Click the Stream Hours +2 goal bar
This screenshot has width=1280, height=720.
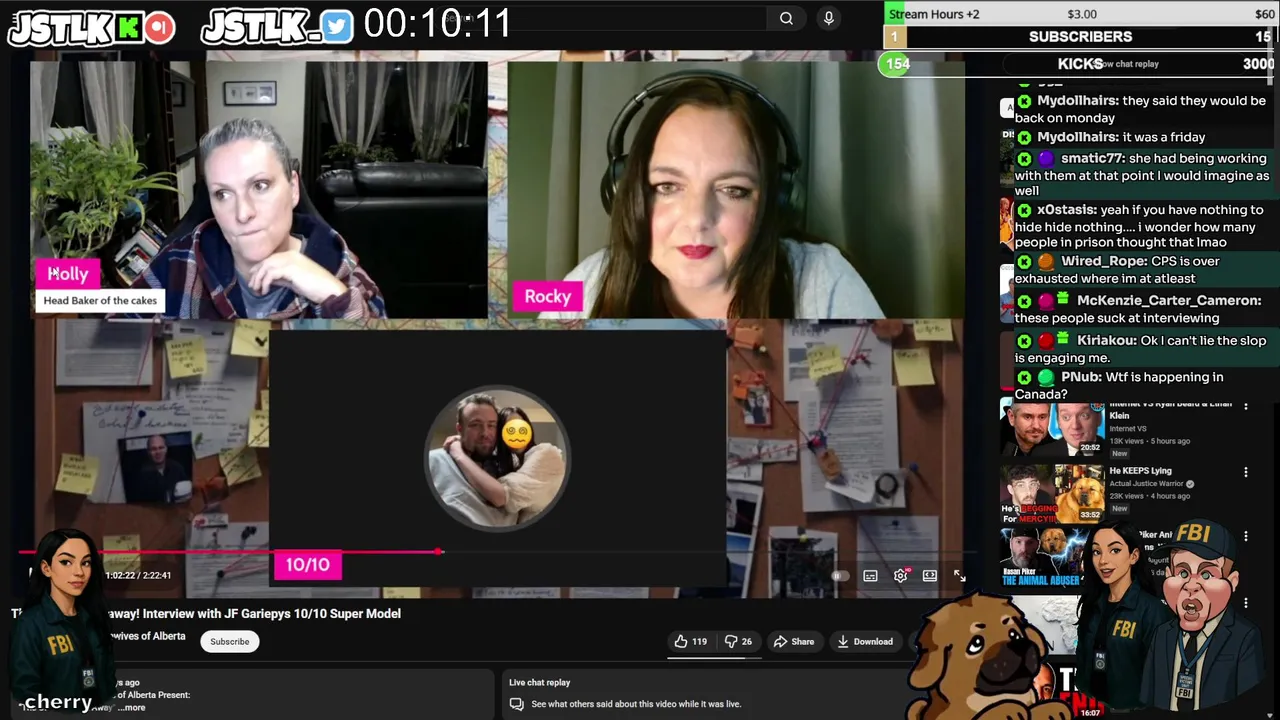coord(1081,13)
